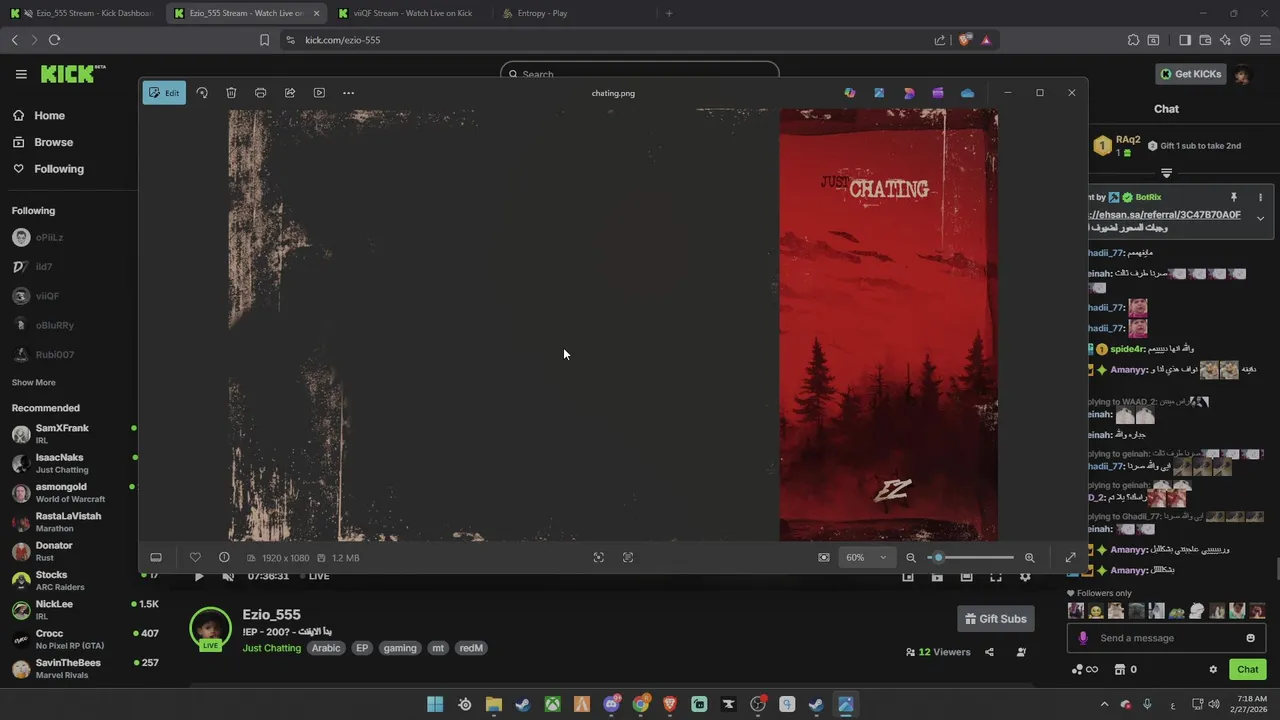Rotate the image in Photos
The image size is (1280, 720).
[202, 93]
